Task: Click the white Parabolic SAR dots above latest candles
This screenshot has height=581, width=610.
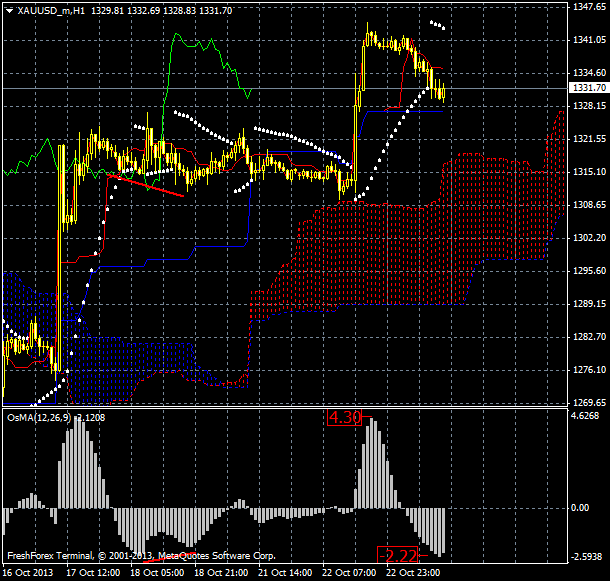Action: 438,24
